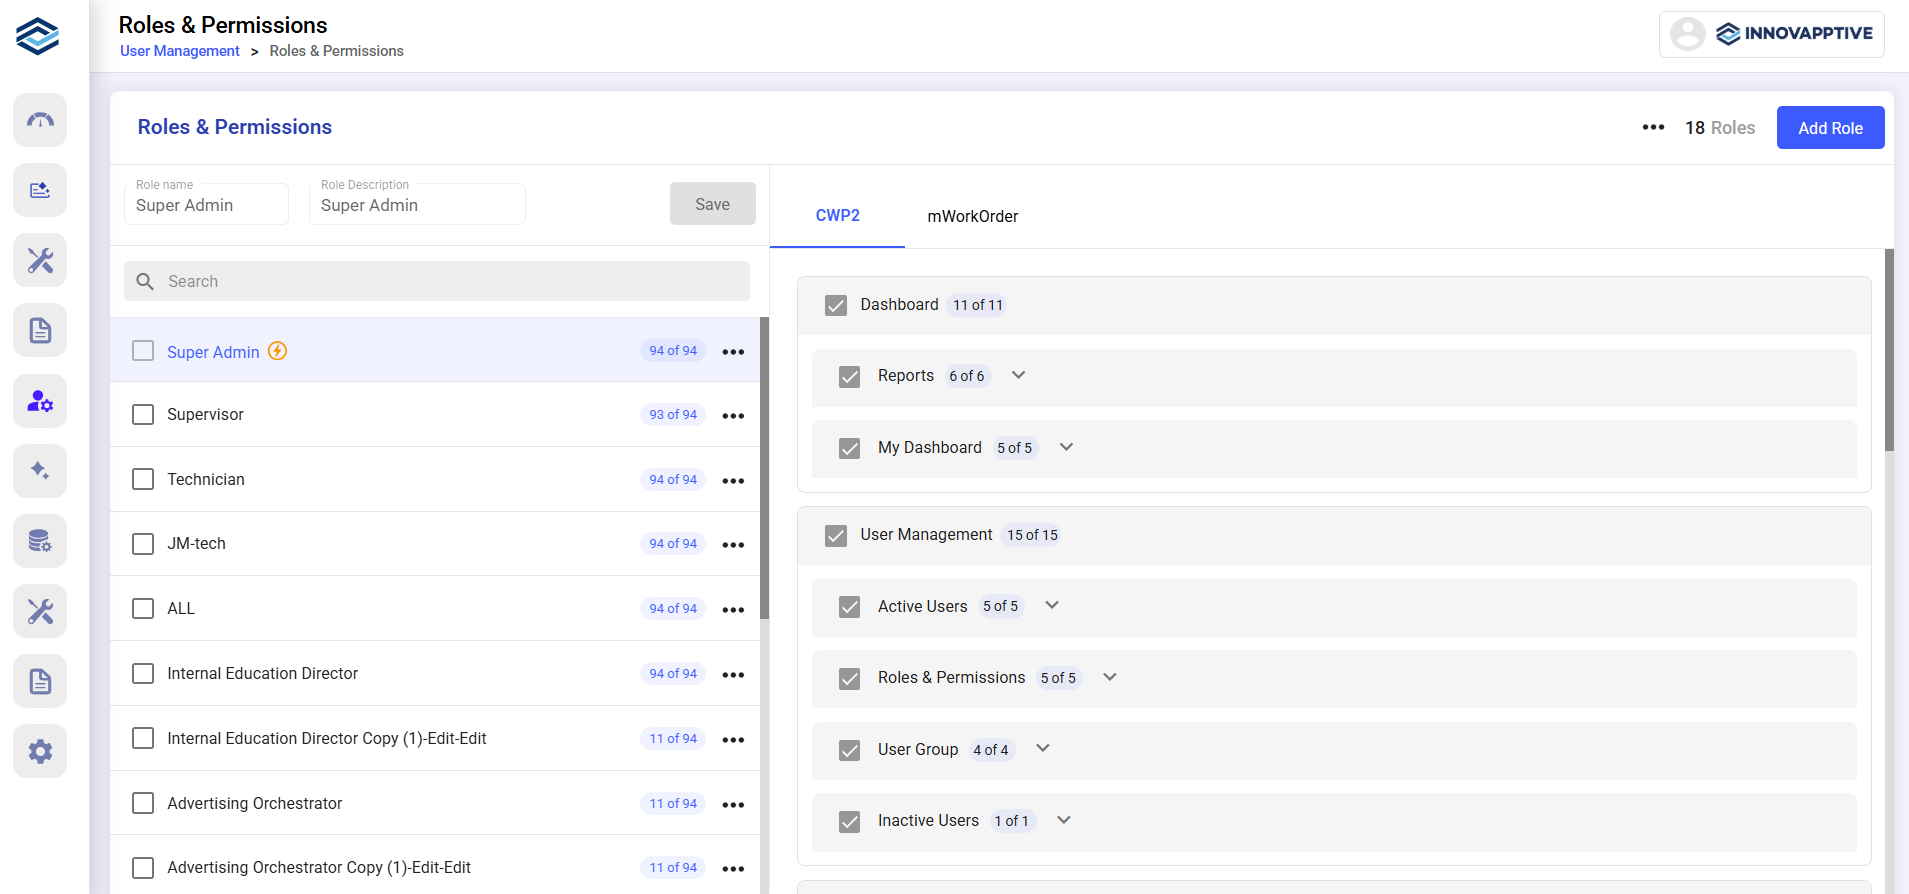Click the sparkle AI icon in sidebar

[40, 471]
